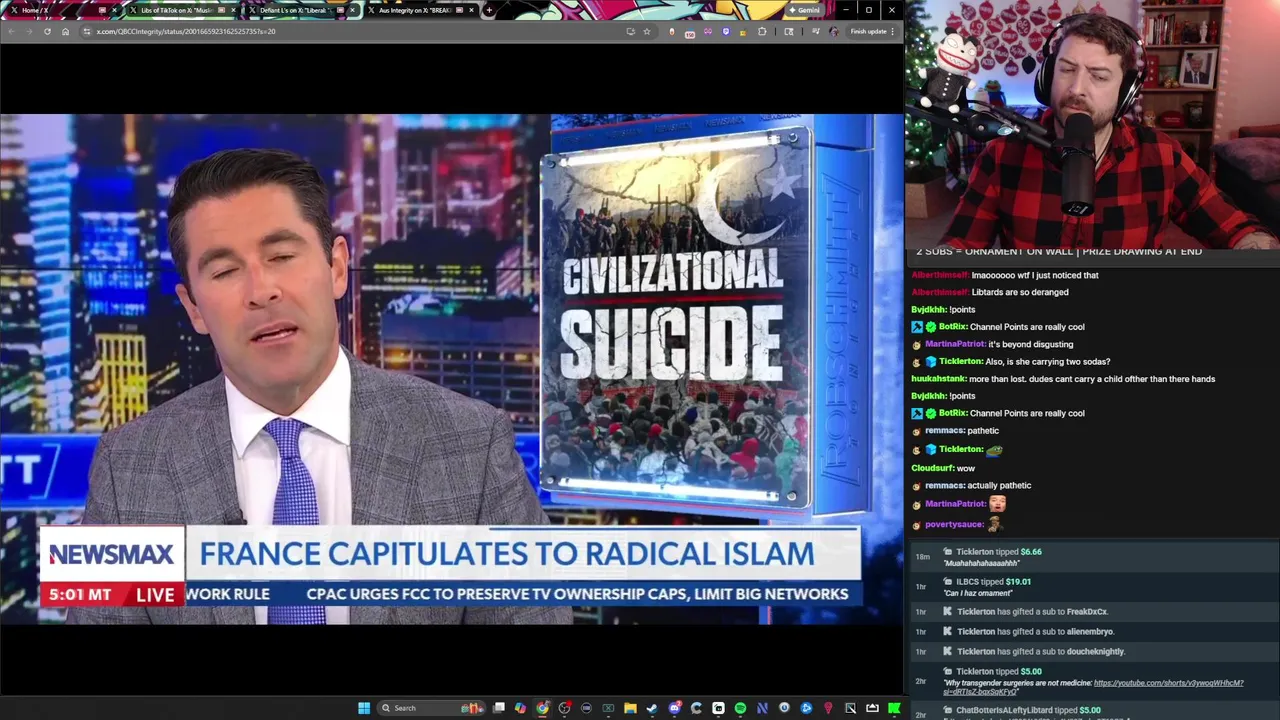Open Steam from the taskbar
1280x720 pixels.
pyautogui.click(x=652, y=708)
